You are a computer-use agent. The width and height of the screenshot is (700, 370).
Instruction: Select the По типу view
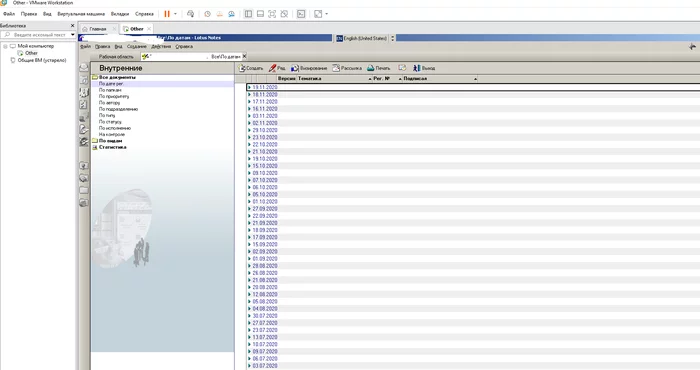click(x=107, y=115)
